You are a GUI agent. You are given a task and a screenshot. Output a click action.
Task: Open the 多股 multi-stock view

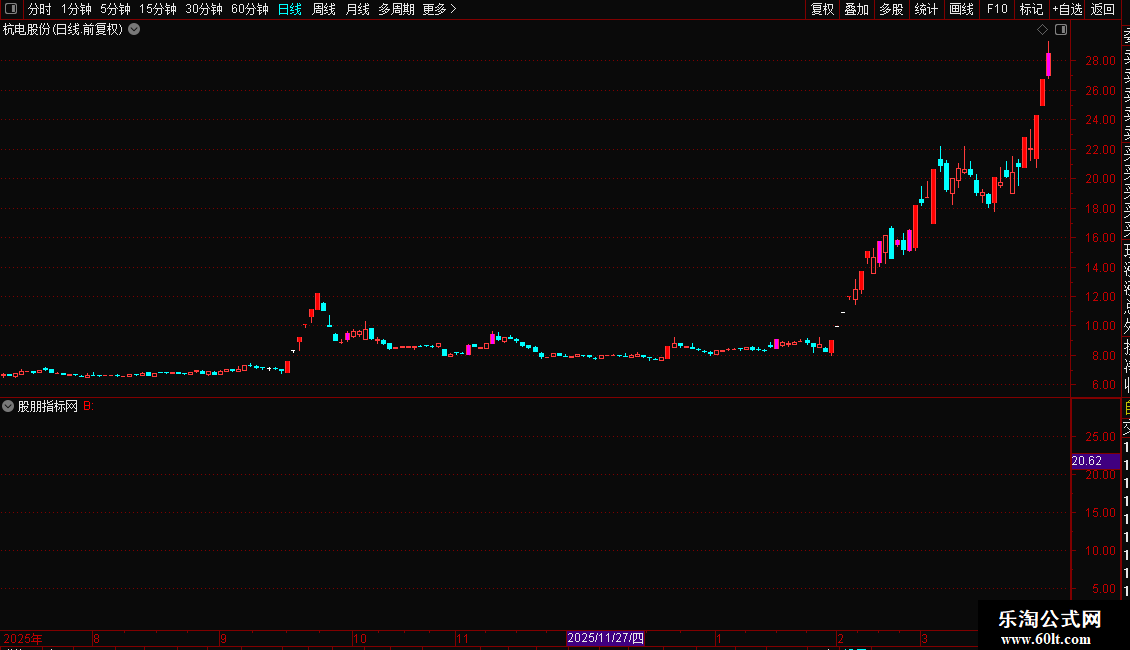[x=891, y=9]
